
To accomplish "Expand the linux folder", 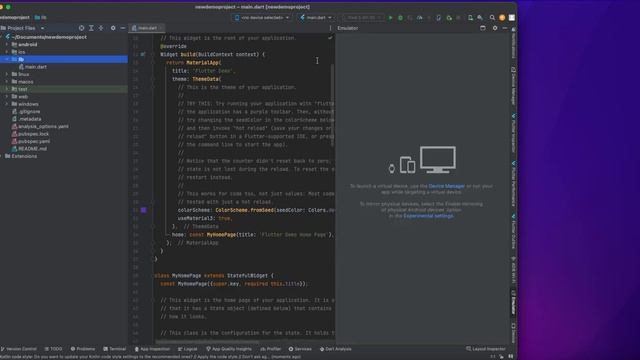I will click(x=7, y=74).
